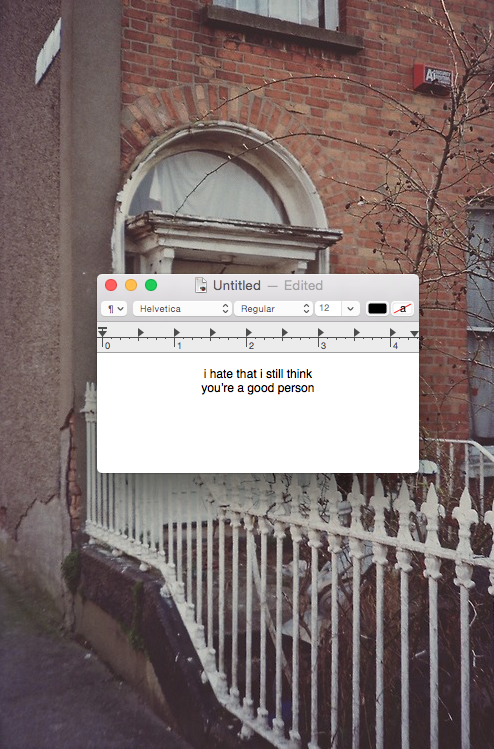Minimize the window with yellow button
The image size is (494, 749).
[x=131, y=285]
